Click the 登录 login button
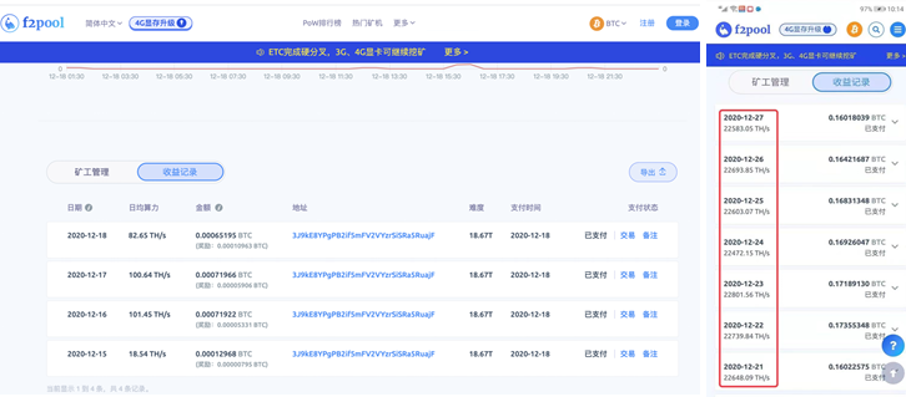This screenshot has width=906, height=397. click(682, 23)
